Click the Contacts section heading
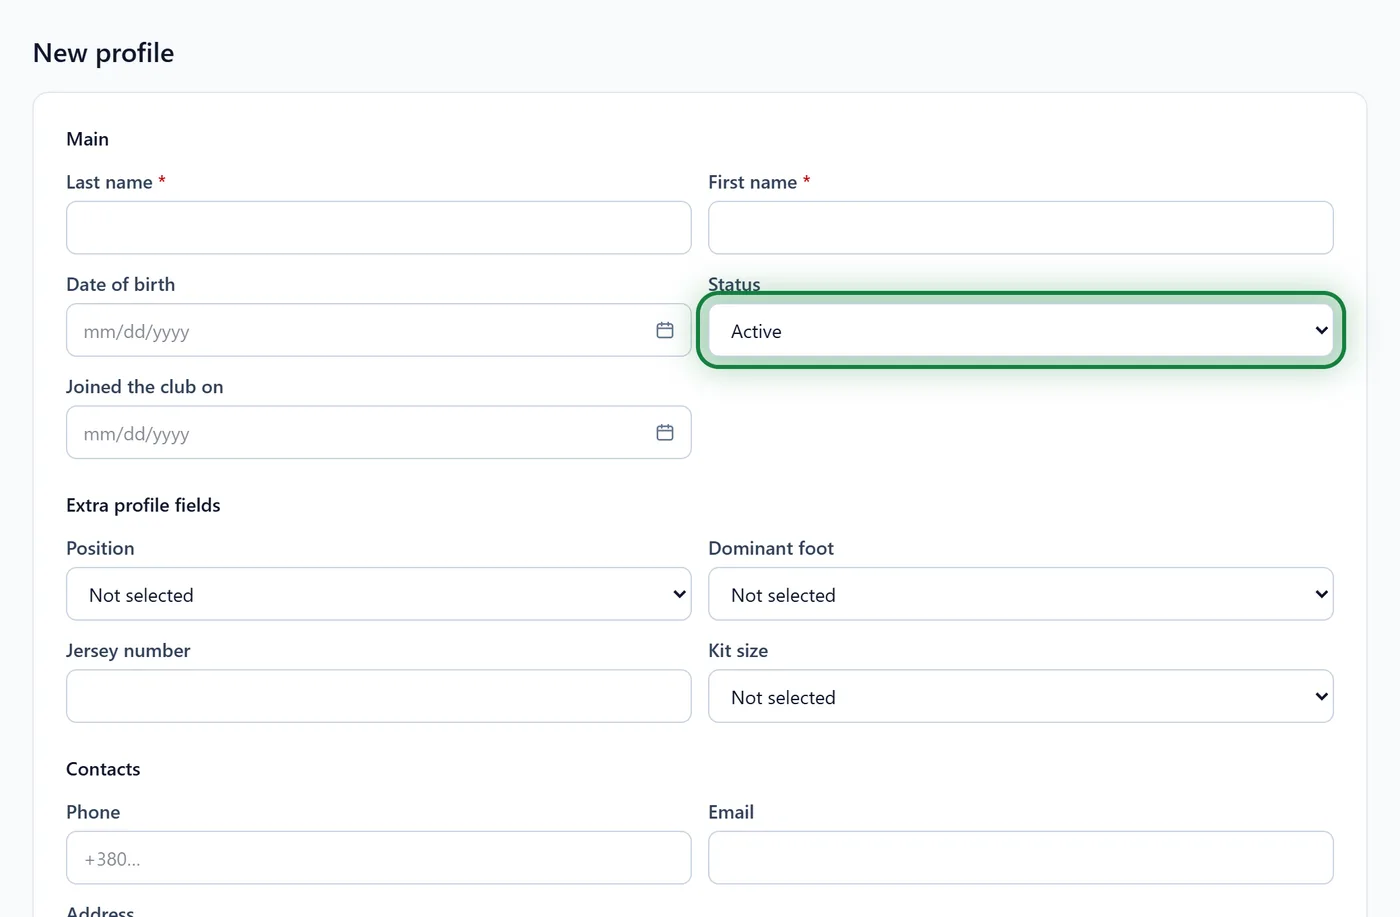Viewport: 1400px width, 917px height. 103,769
